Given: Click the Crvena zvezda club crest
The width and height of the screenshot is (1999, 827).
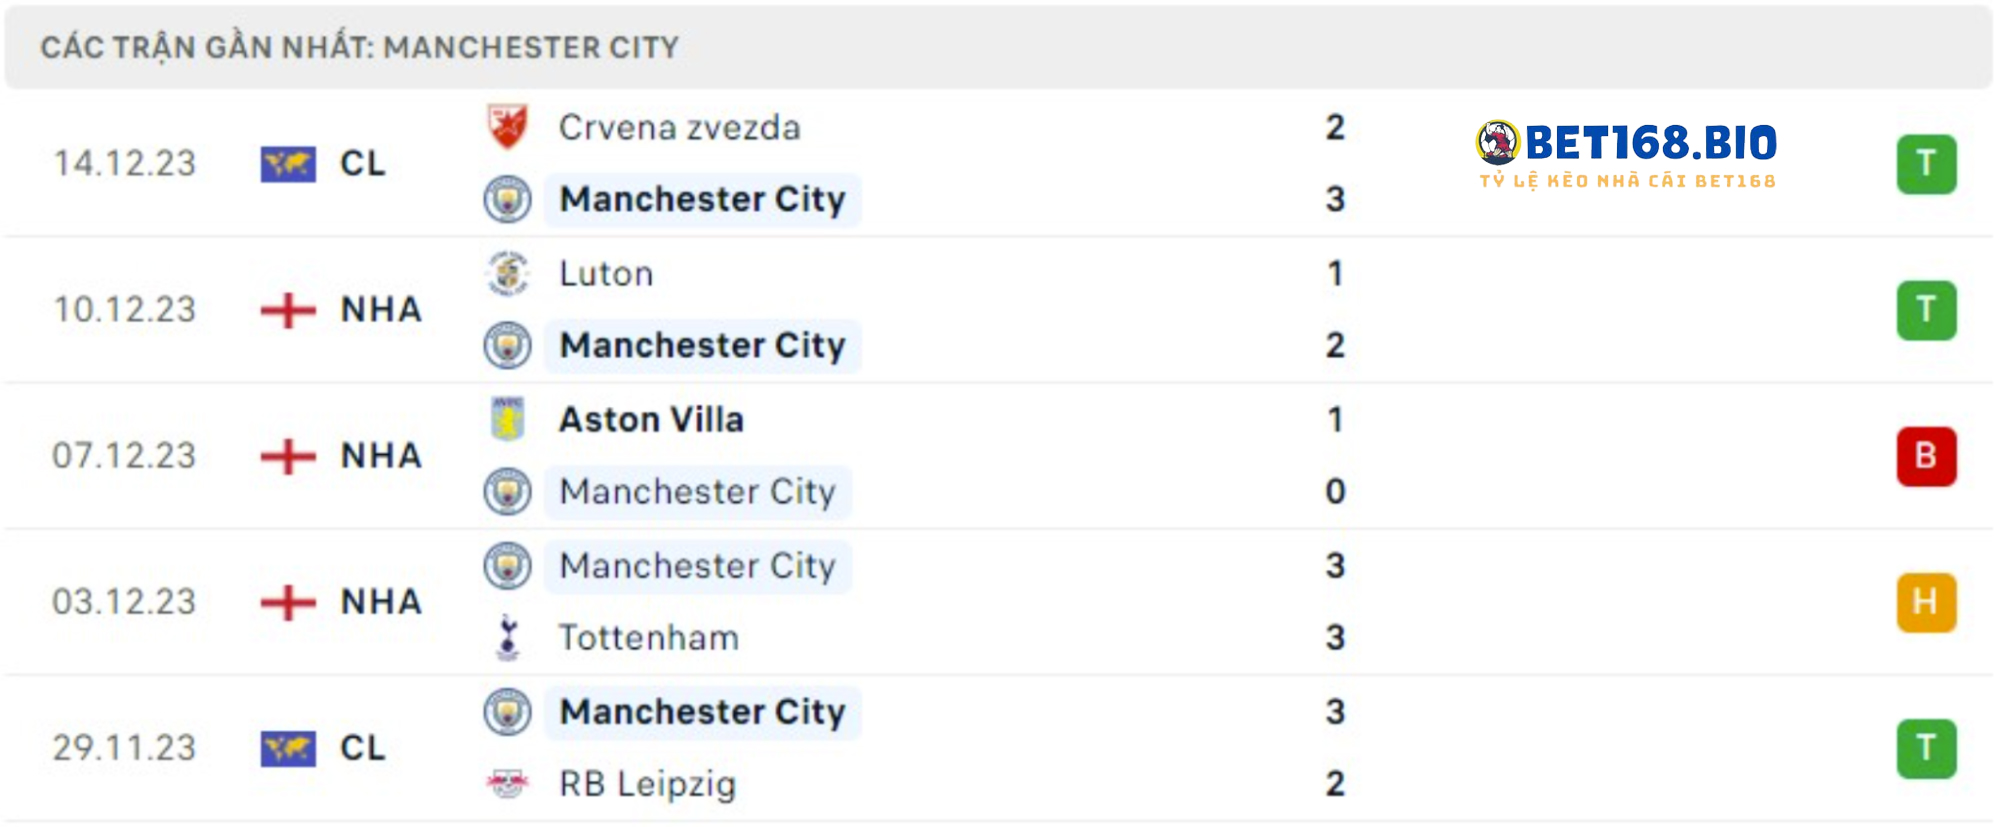Looking at the screenshot, I should pyautogui.click(x=507, y=127).
